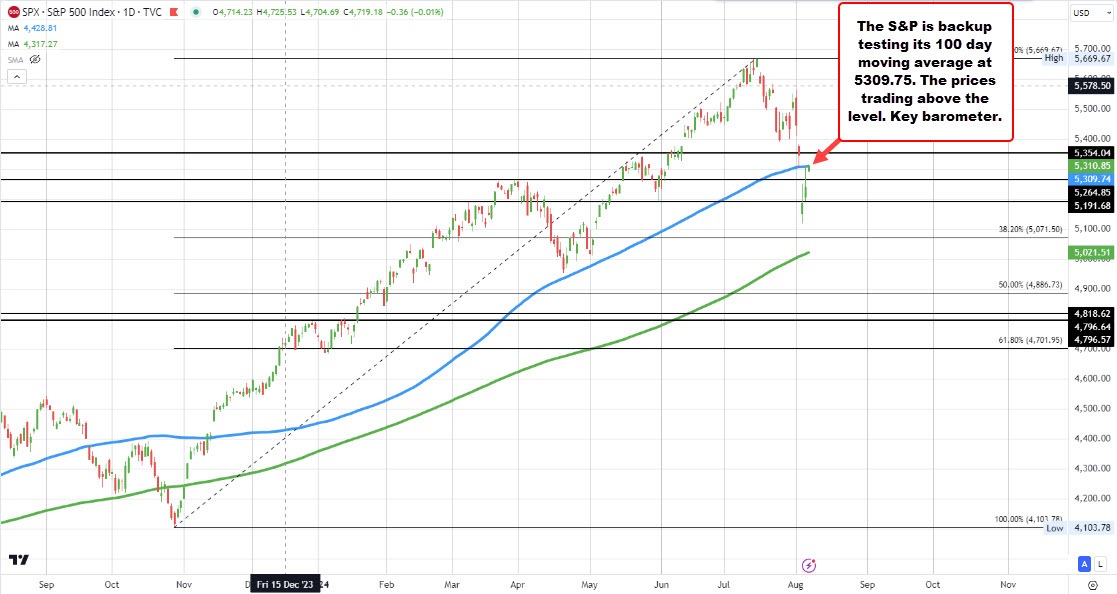Open the purple lightning alerts icon
Image resolution: width=1117 pixels, height=594 pixels.
pyautogui.click(x=809, y=564)
